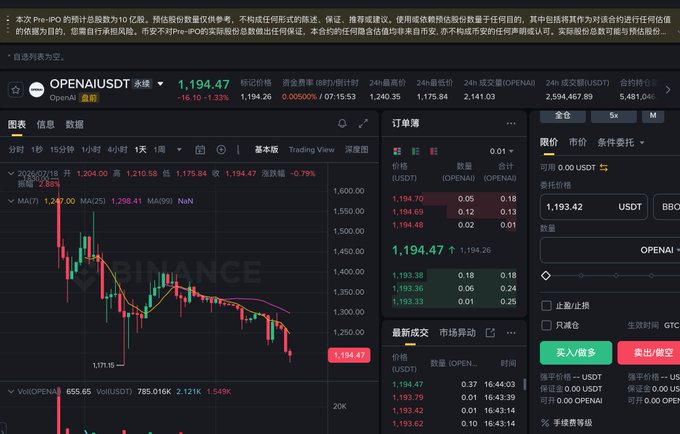The width and height of the screenshot is (680, 434).
Task: Show both bids and asks order book view
Action: (x=397, y=151)
